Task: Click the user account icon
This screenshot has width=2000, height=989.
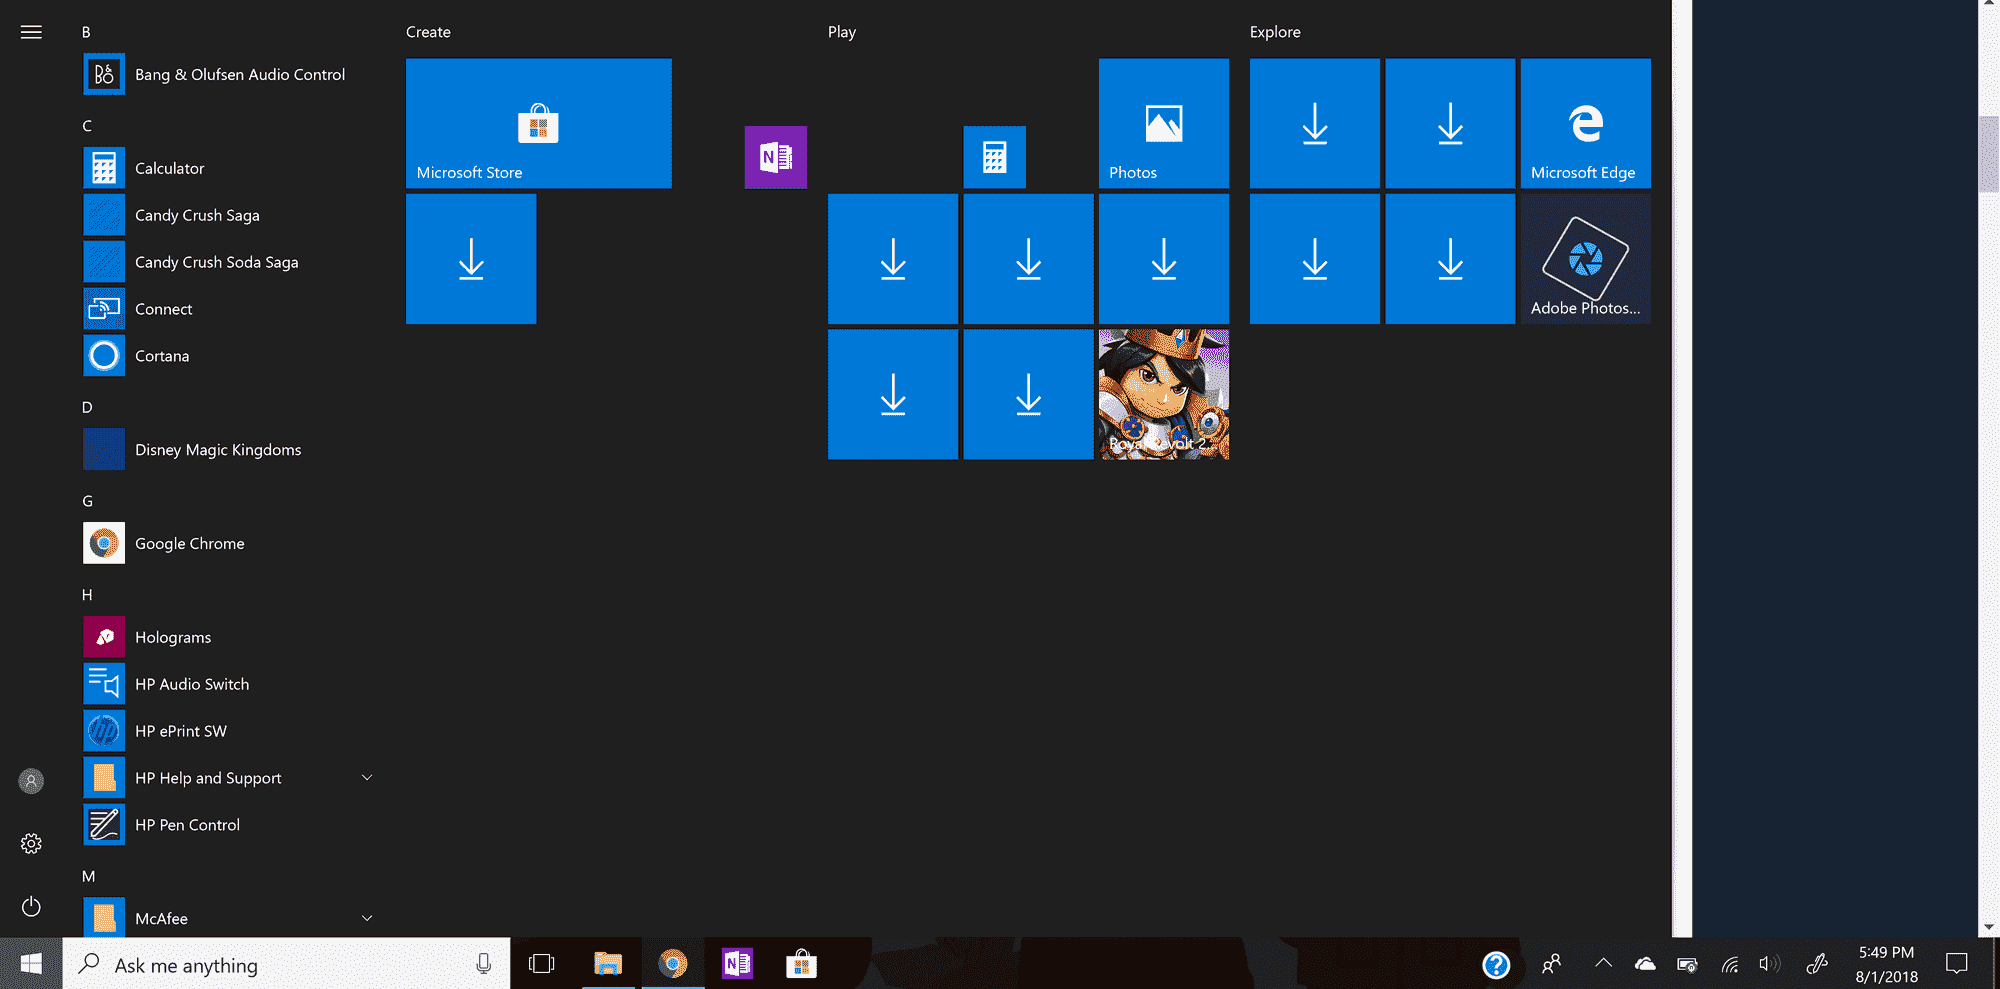Action: [31, 781]
